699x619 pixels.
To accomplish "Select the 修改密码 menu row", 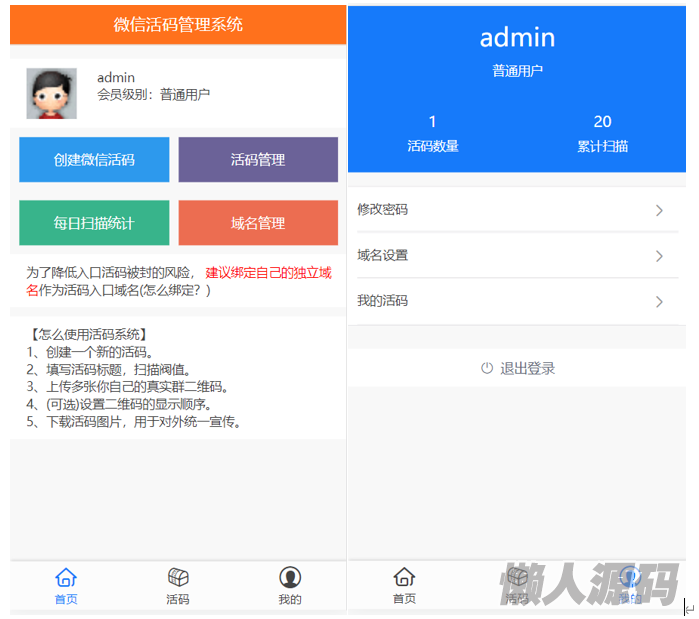I will pos(500,210).
